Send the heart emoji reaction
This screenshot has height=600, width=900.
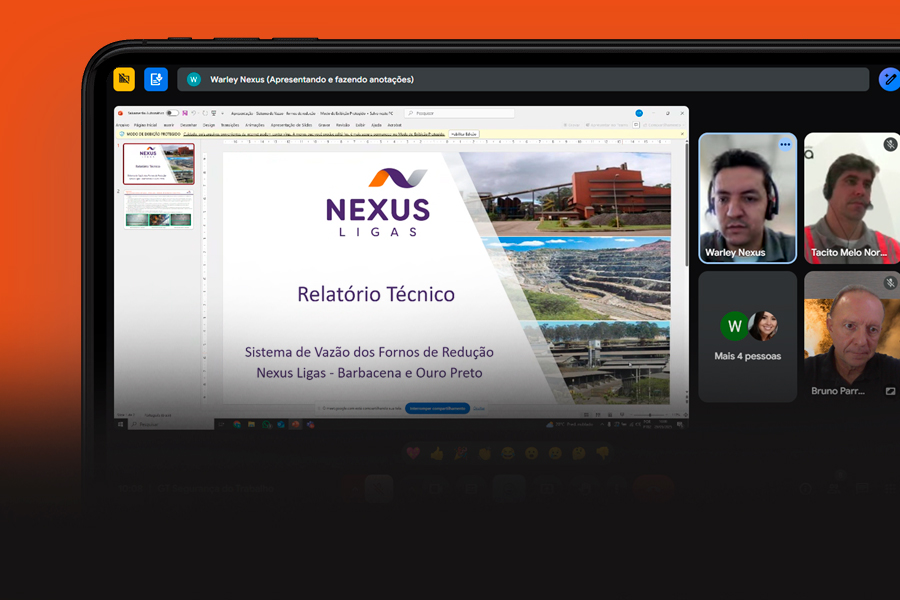(x=413, y=454)
